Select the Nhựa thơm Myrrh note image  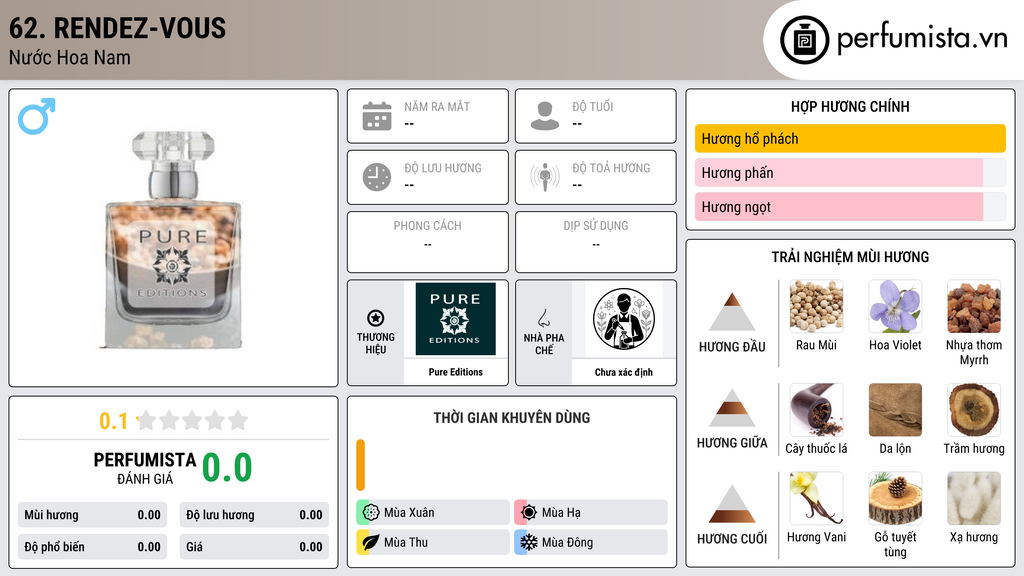tap(974, 306)
